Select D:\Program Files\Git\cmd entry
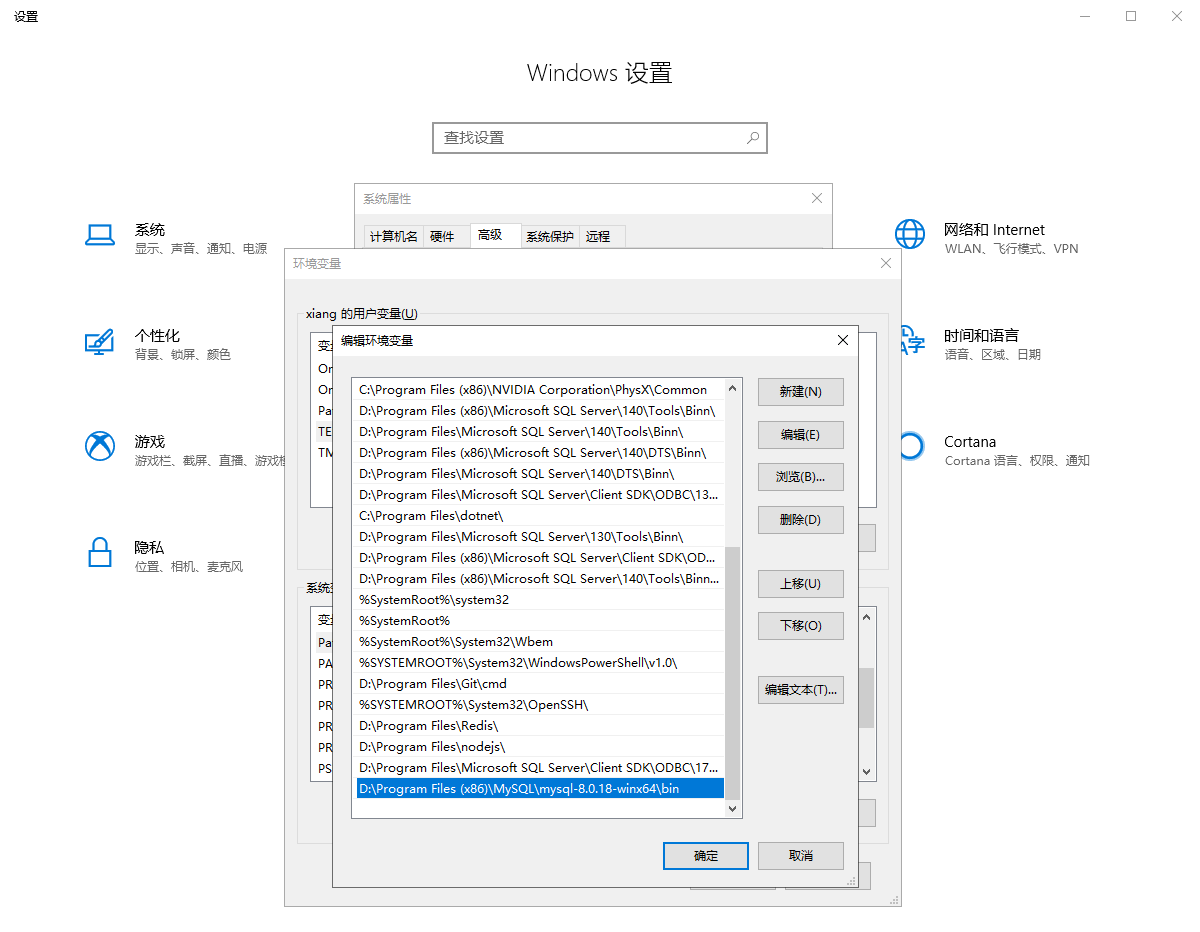This screenshot has width=1200, height=932. [540, 684]
